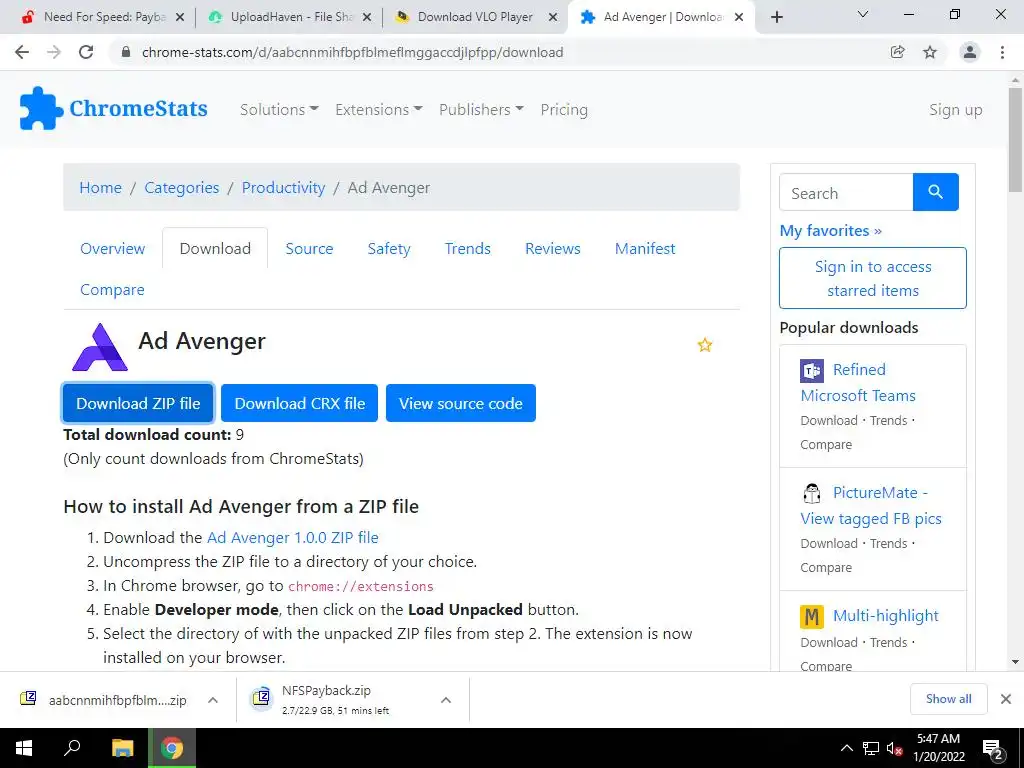The image size is (1024, 768).
Task: Open the Trends tab
Action: tap(468, 249)
